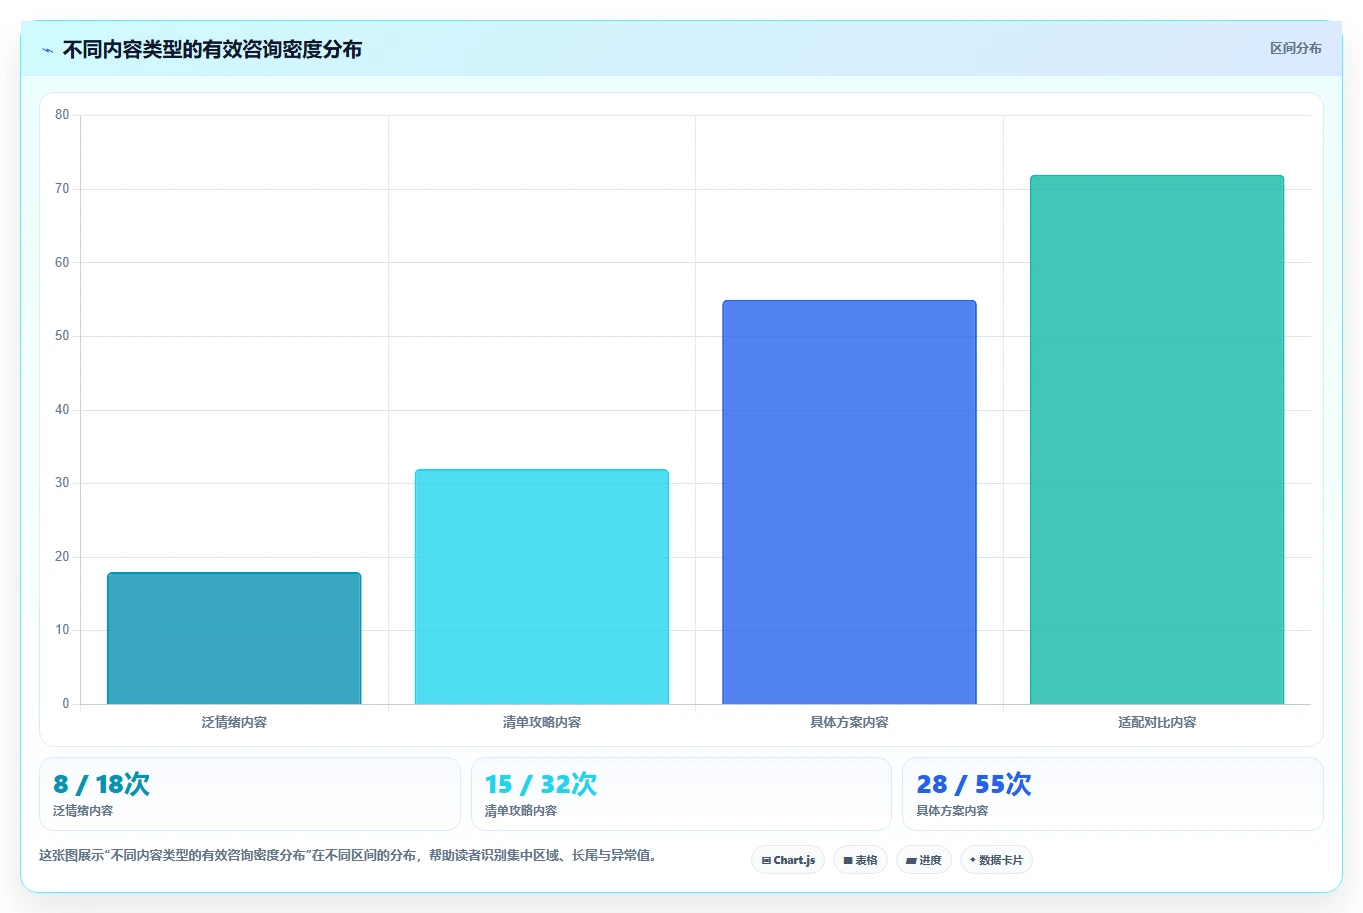This screenshot has height=913, width=1363.
Task: Click the 进度 tag chip
Action: click(924, 860)
